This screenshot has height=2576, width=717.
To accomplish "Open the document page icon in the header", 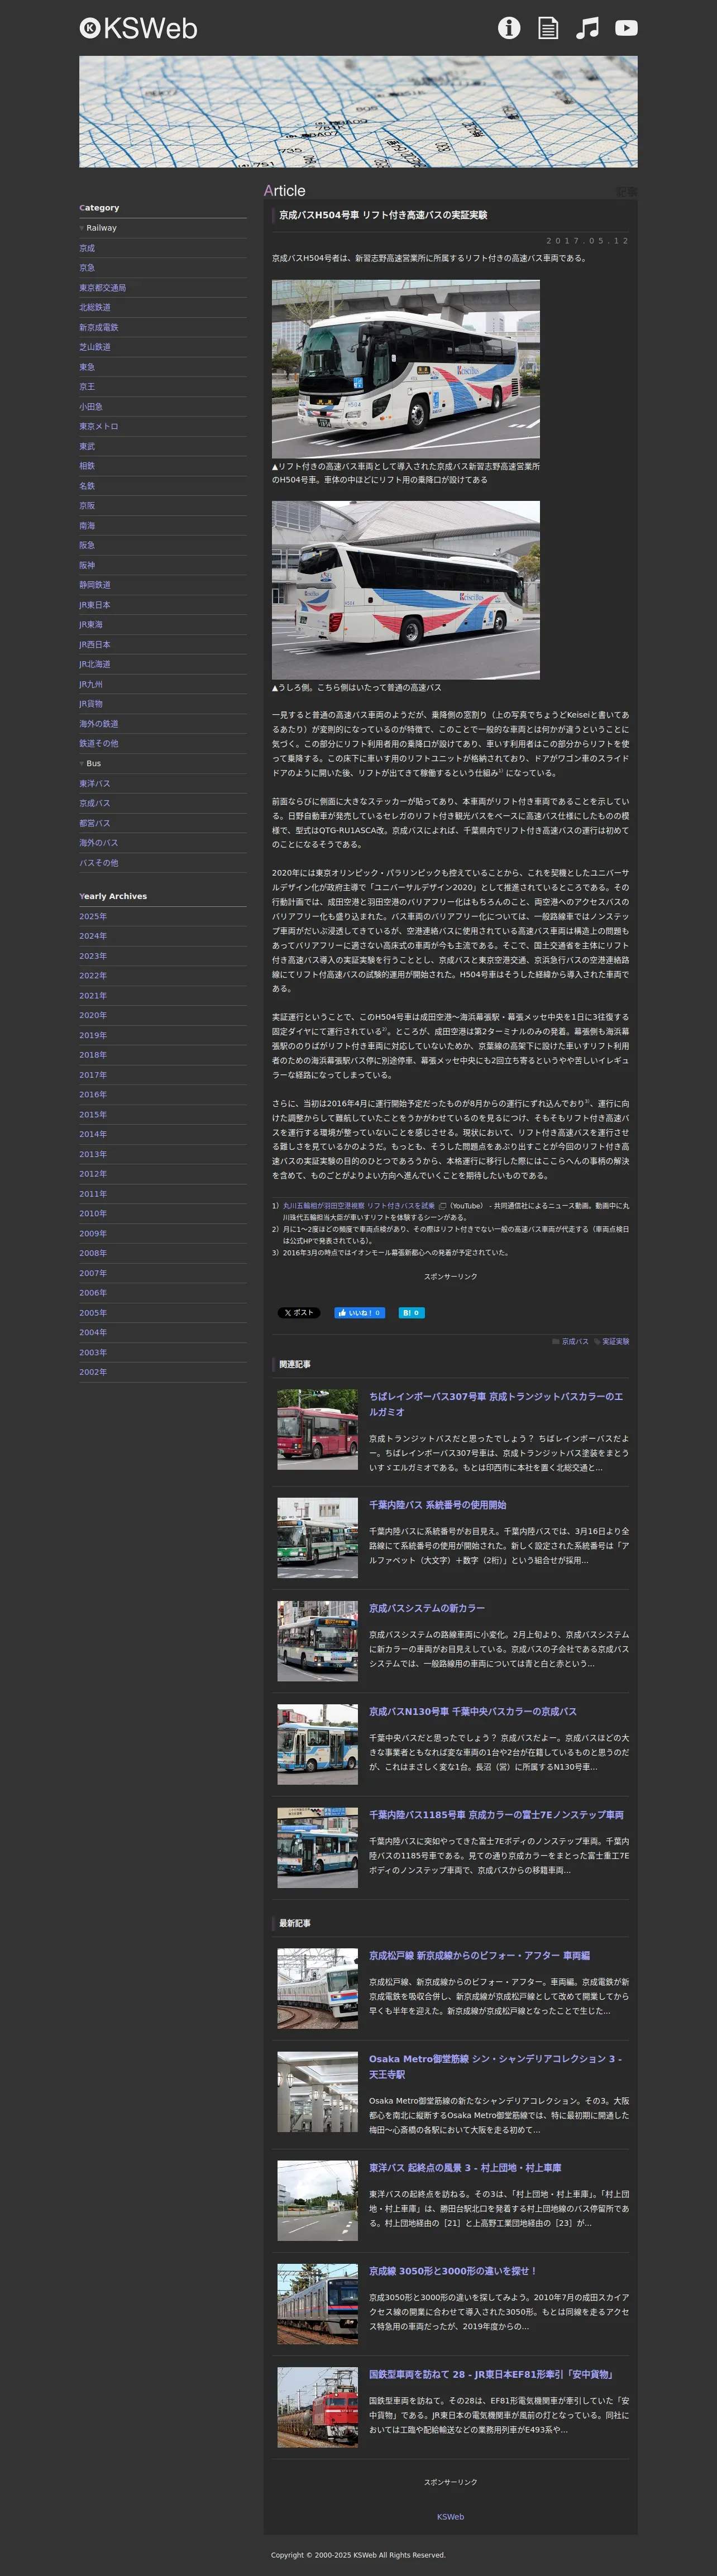I will click(x=548, y=28).
